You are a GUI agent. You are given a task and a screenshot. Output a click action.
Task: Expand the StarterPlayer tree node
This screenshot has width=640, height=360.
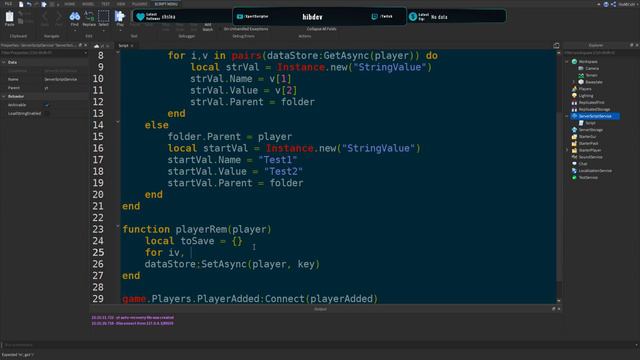tap(567, 150)
